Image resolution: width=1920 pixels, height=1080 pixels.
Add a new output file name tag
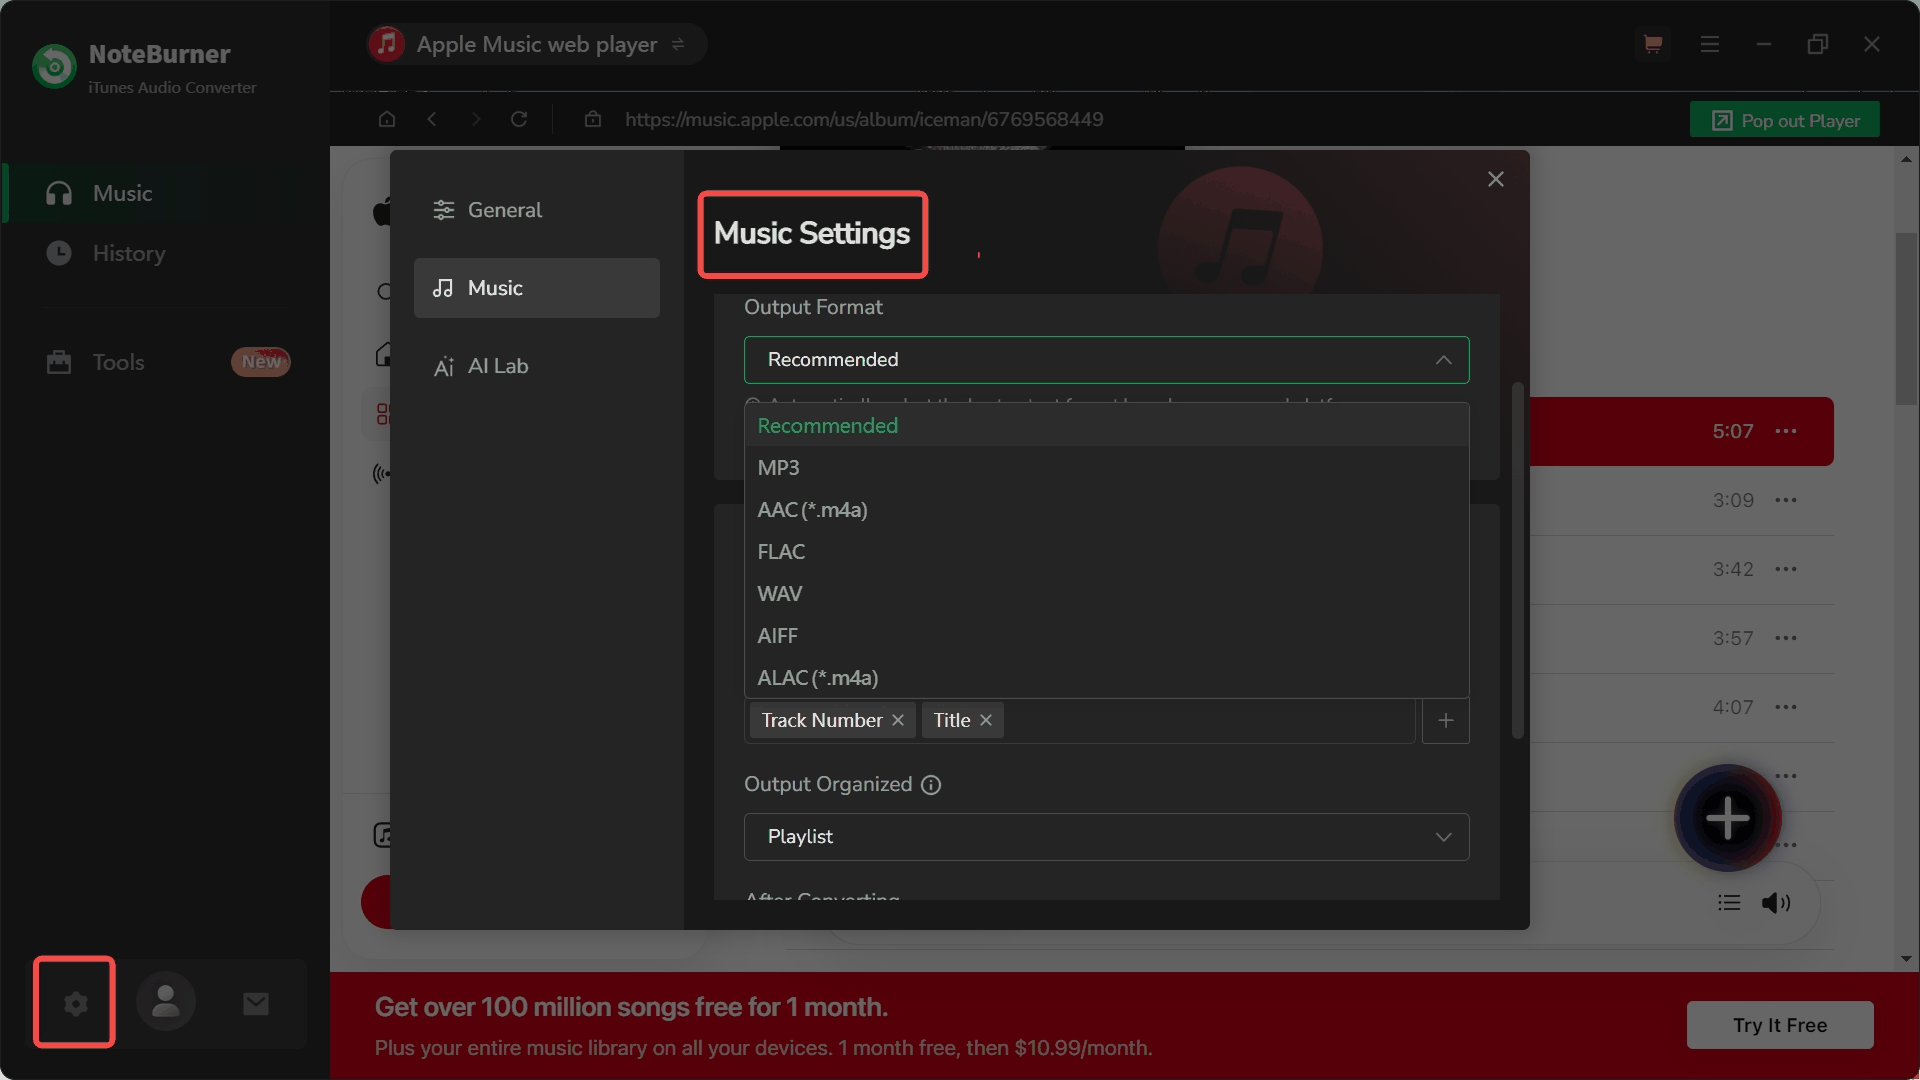click(1446, 720)
